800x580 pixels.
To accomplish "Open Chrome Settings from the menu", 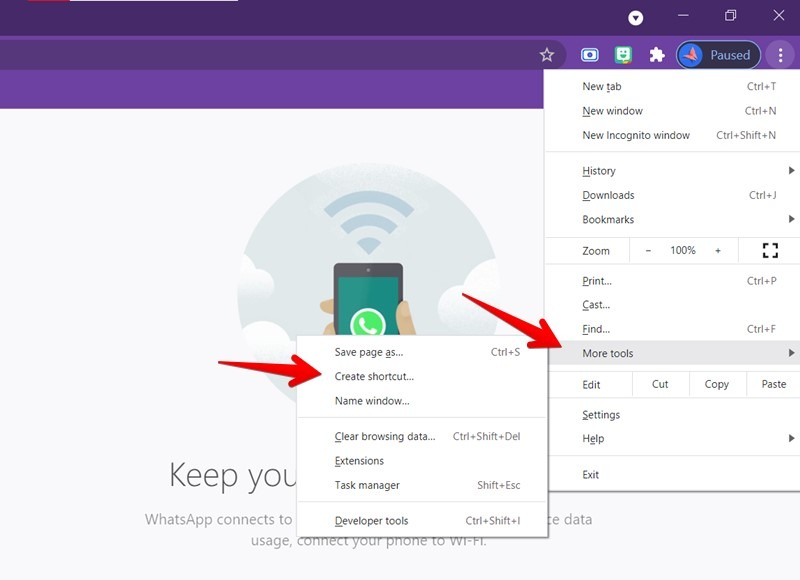I will click(602, 414).
